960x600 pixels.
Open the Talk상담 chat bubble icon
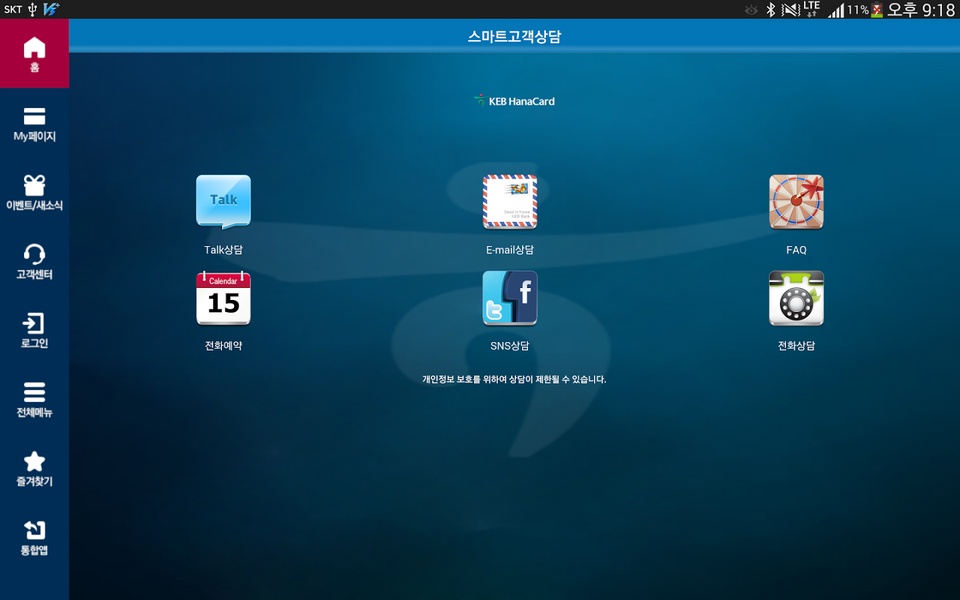click(x=223, y=202)
